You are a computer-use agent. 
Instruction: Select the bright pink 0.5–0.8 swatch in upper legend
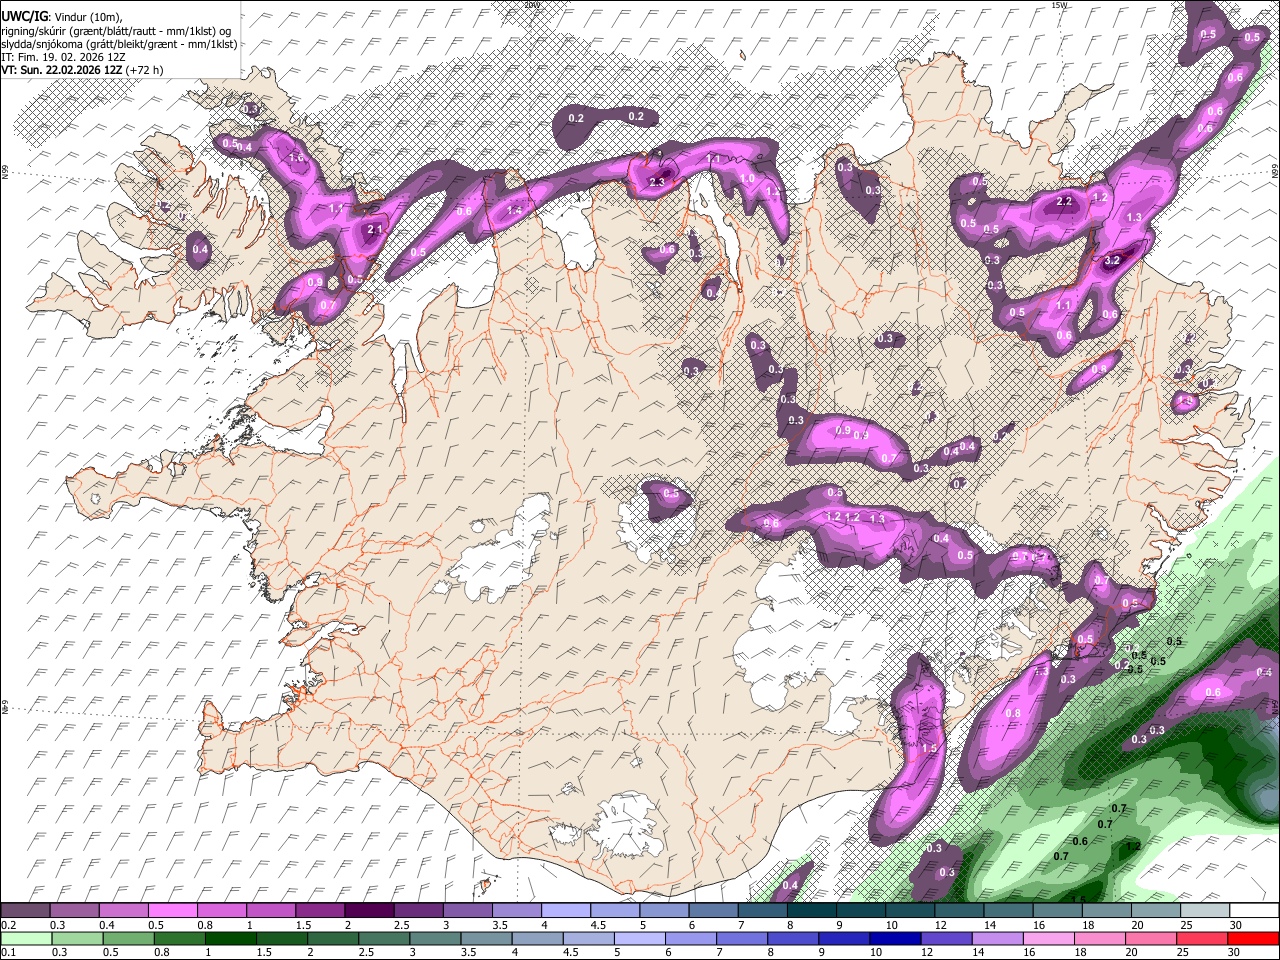[172, 910]
